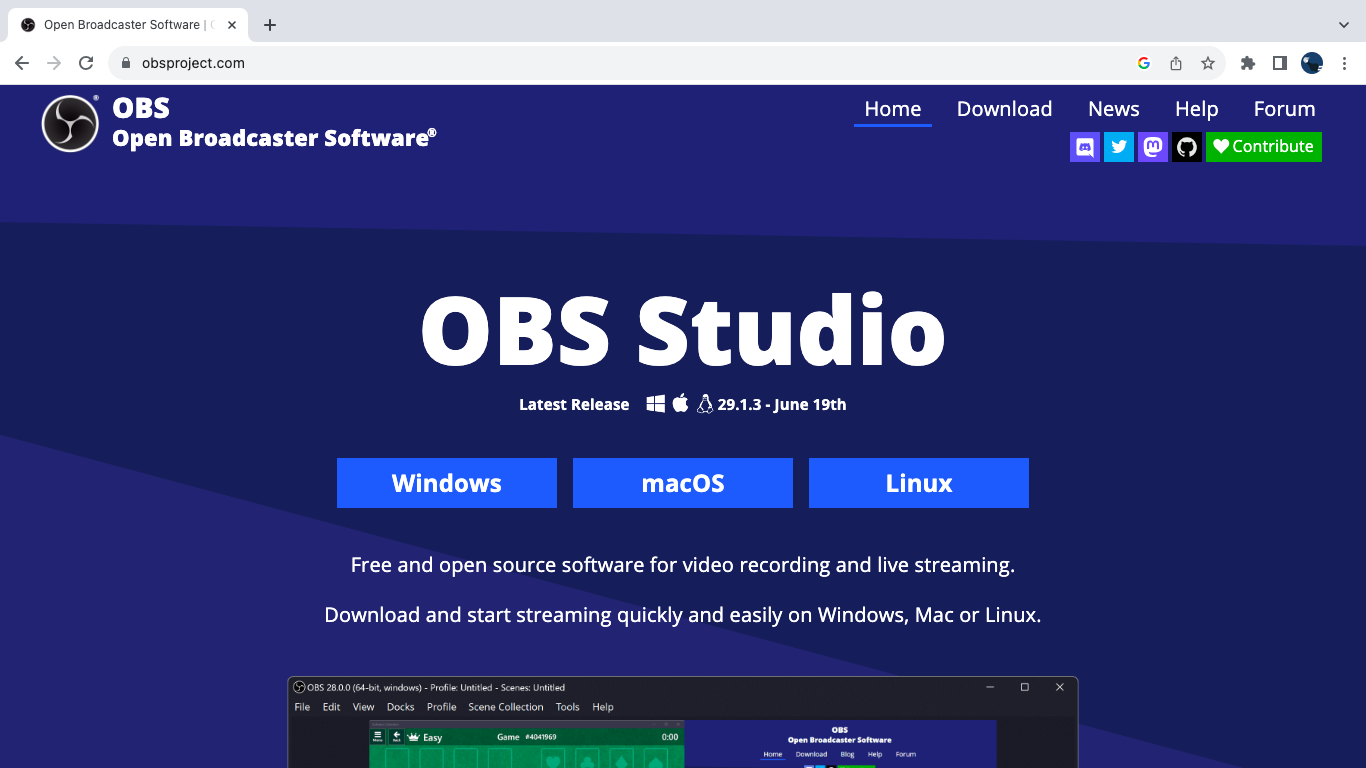This screenshot has height=768, width=1366.
Task: Open the Forum nav item
Action: [x=1284, y=109]
